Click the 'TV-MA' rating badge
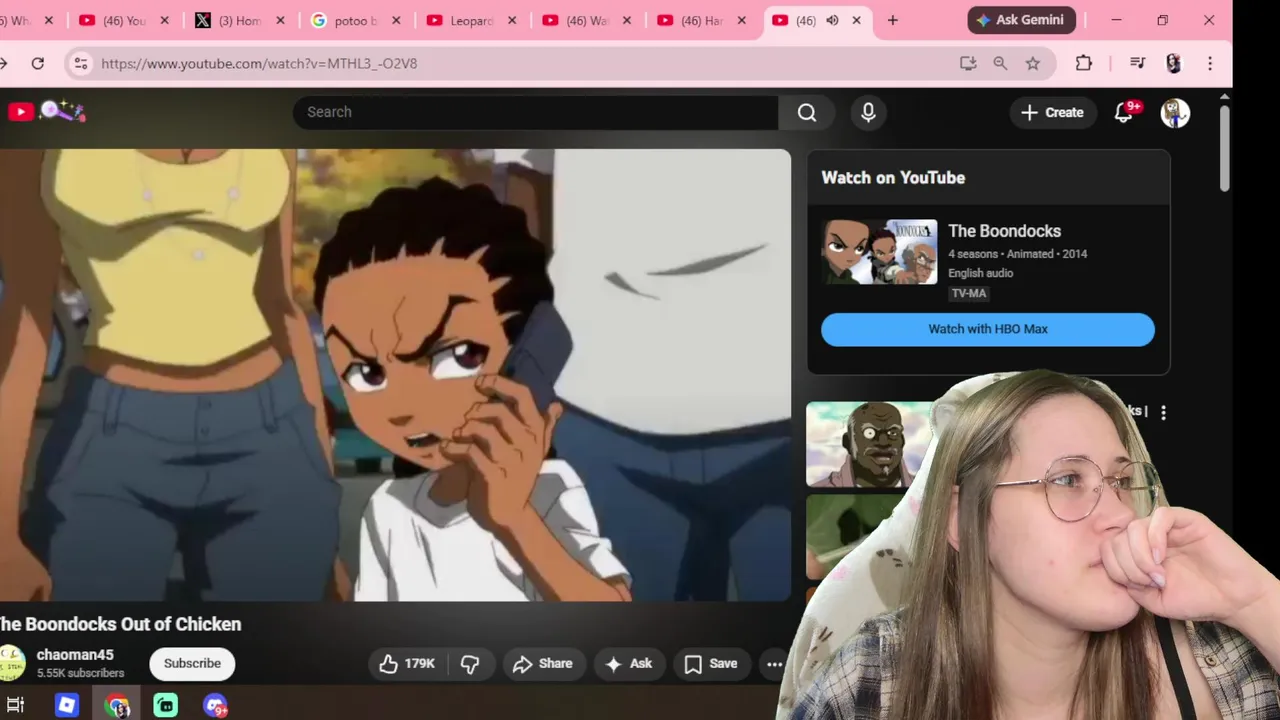1280x720 pixels. (969, 293)
